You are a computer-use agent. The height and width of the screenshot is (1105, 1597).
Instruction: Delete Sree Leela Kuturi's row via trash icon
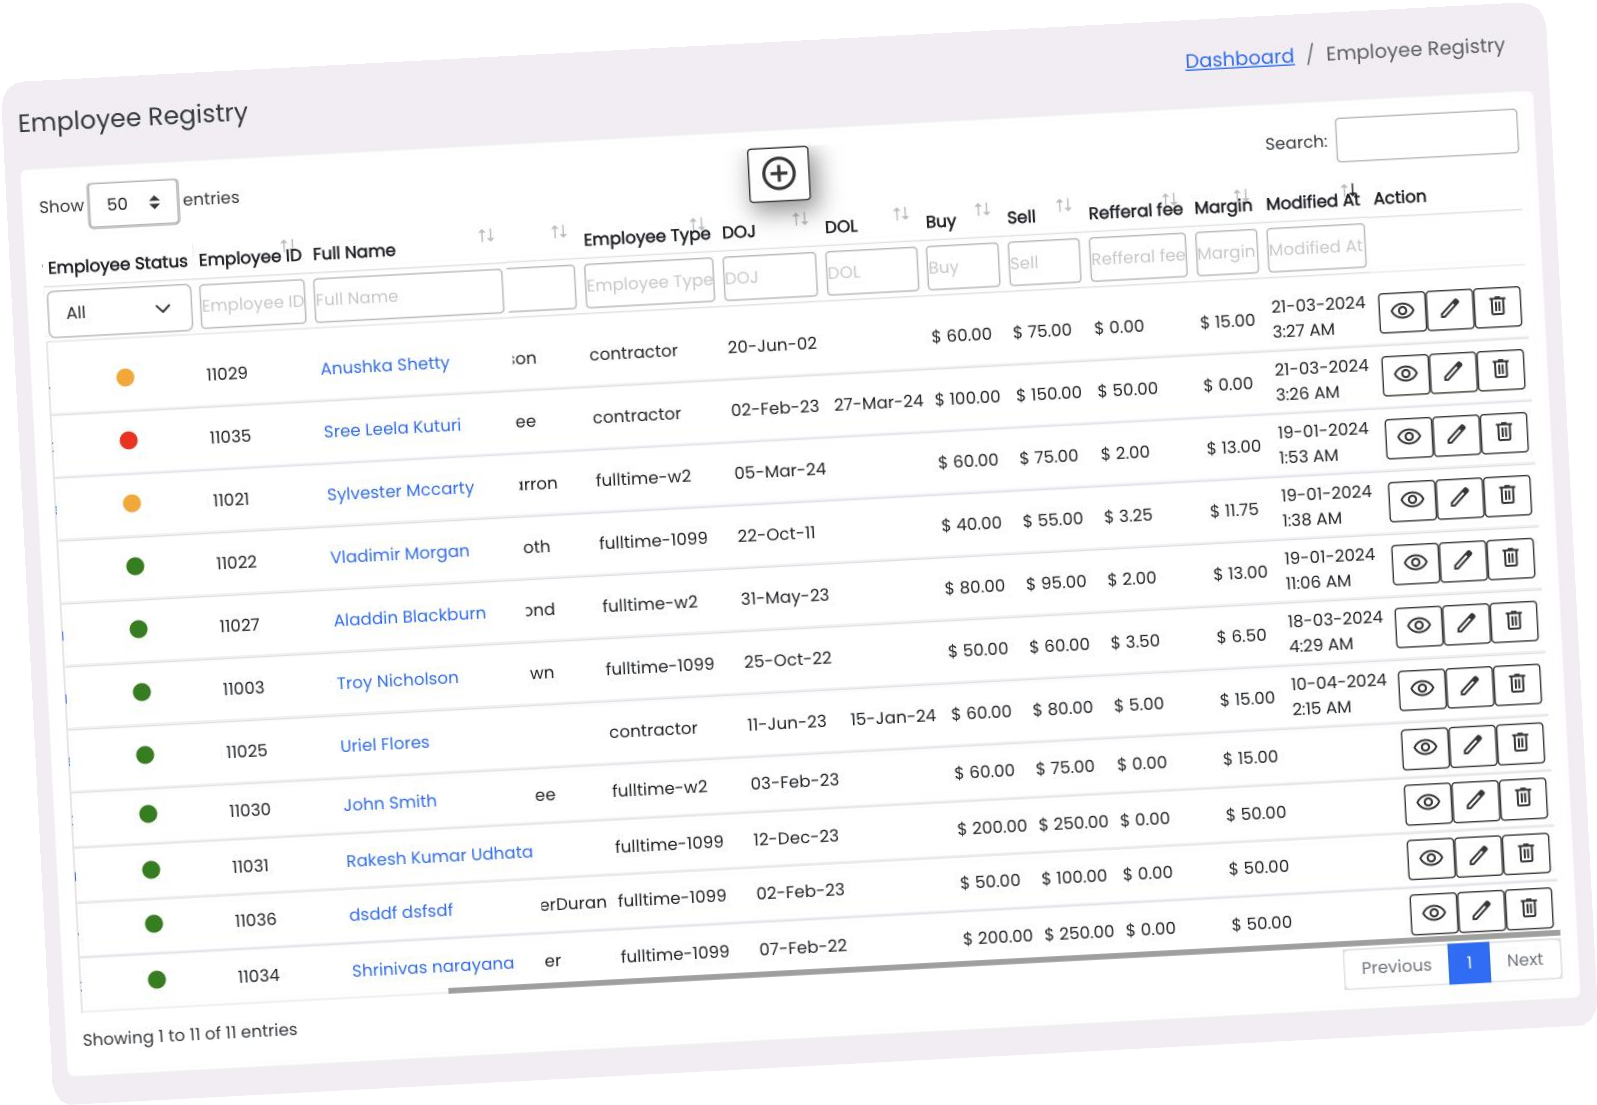1500,370
